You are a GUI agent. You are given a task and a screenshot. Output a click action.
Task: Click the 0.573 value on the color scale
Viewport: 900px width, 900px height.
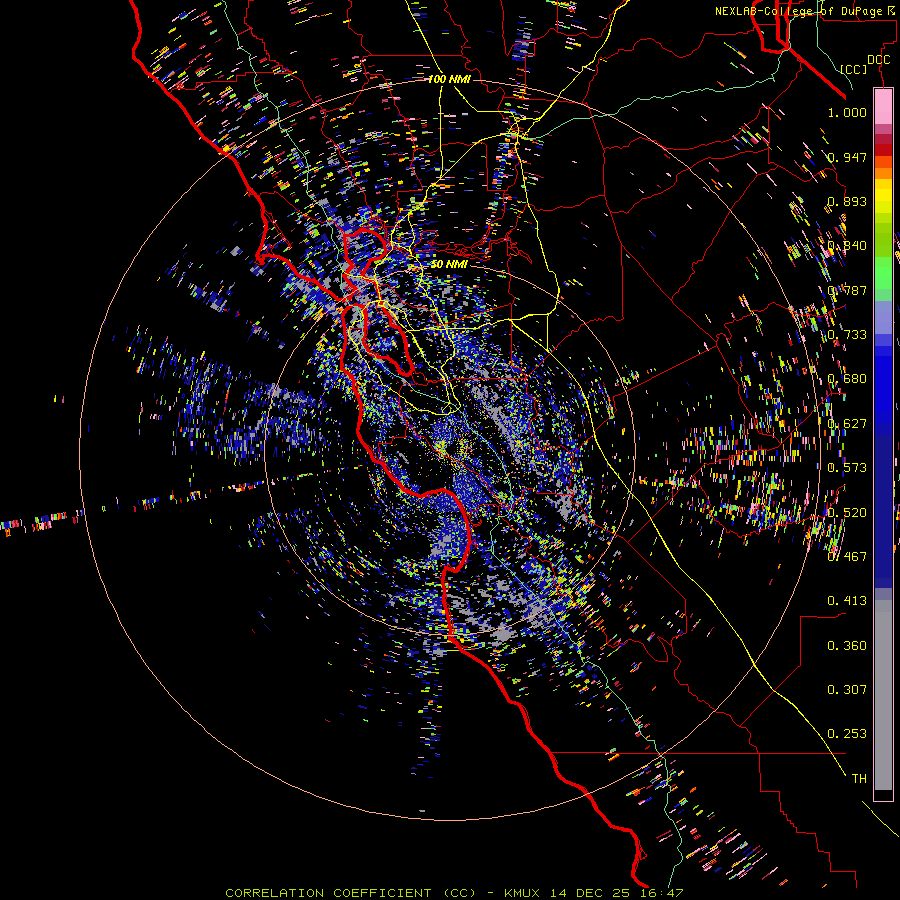[847, 468]
